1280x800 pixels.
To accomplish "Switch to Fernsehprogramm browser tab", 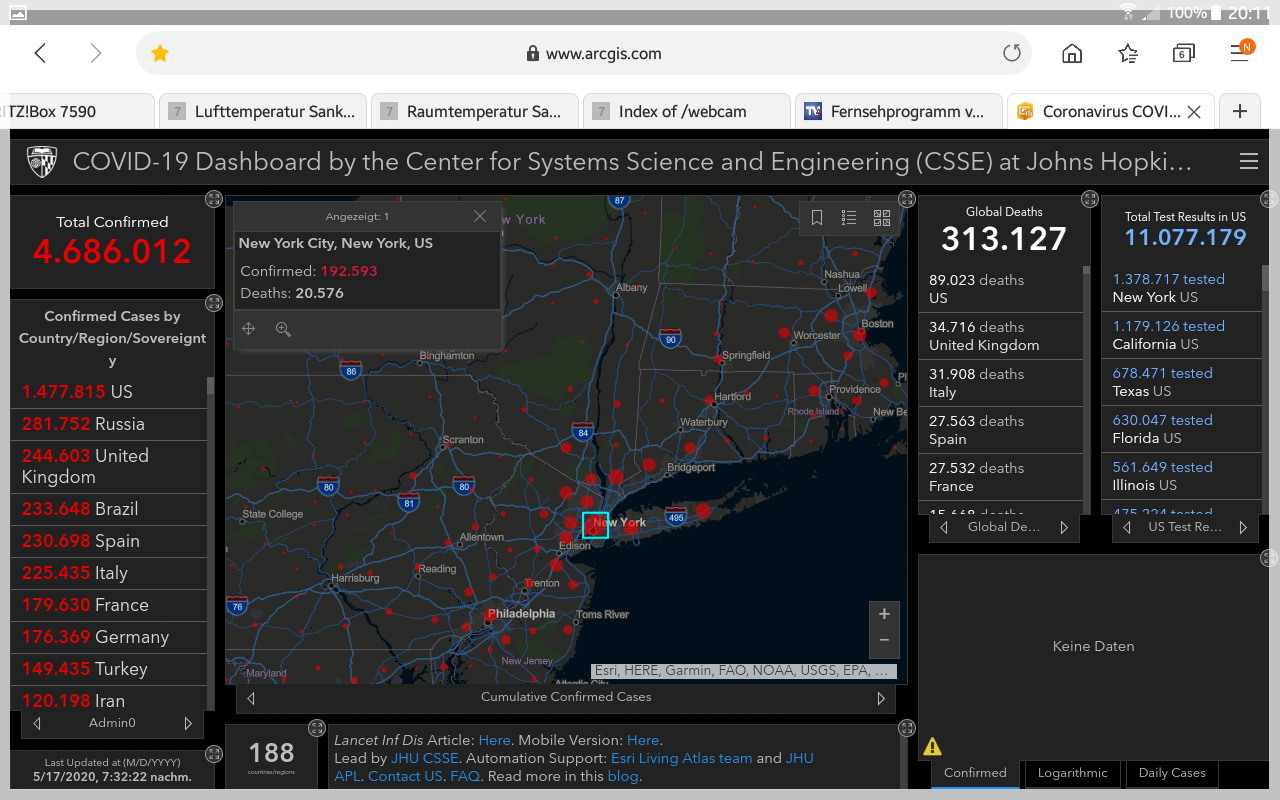I will 898,112.
